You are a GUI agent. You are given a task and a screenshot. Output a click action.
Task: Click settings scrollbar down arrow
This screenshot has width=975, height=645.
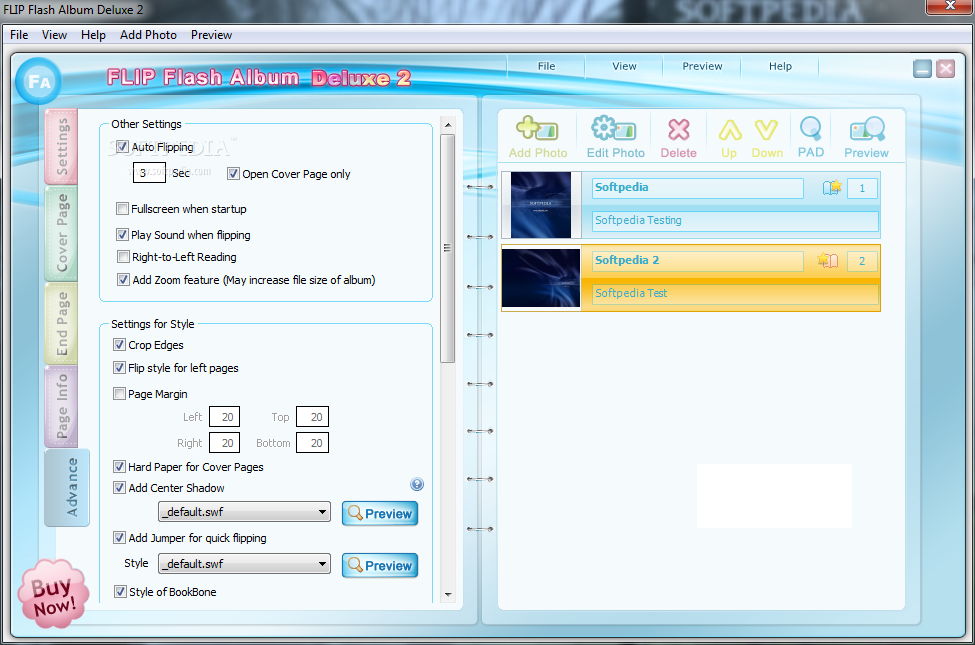click(x=448, y=595)
